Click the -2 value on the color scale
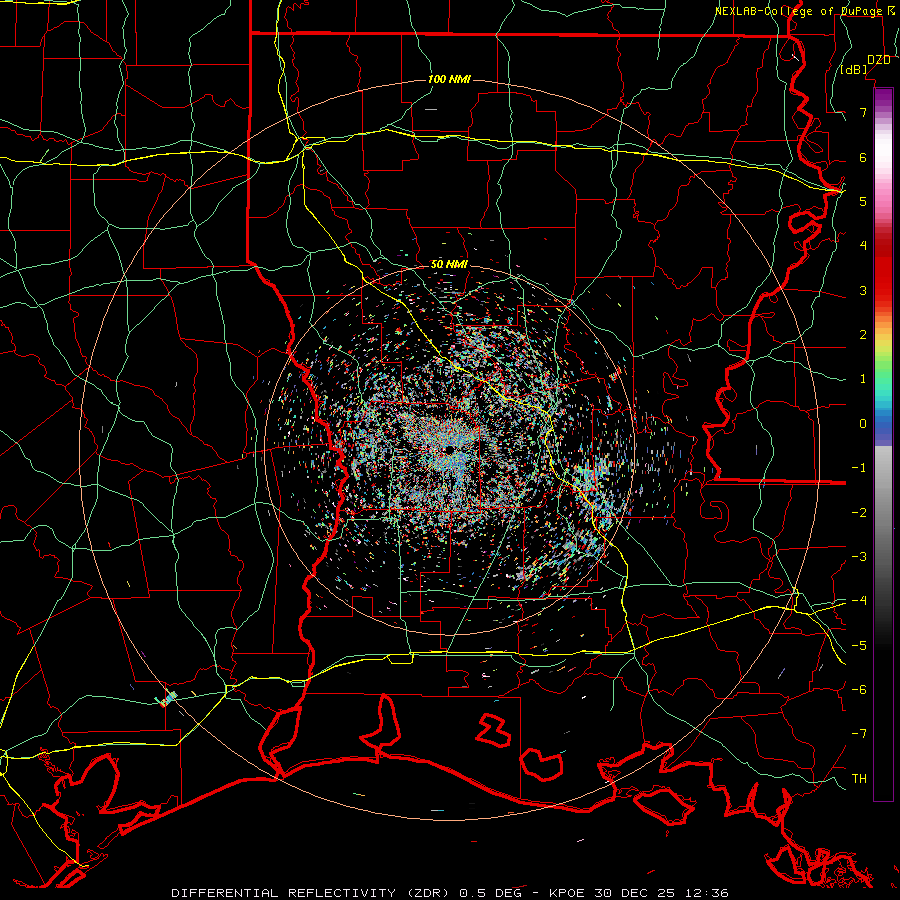 pos(859,512)
